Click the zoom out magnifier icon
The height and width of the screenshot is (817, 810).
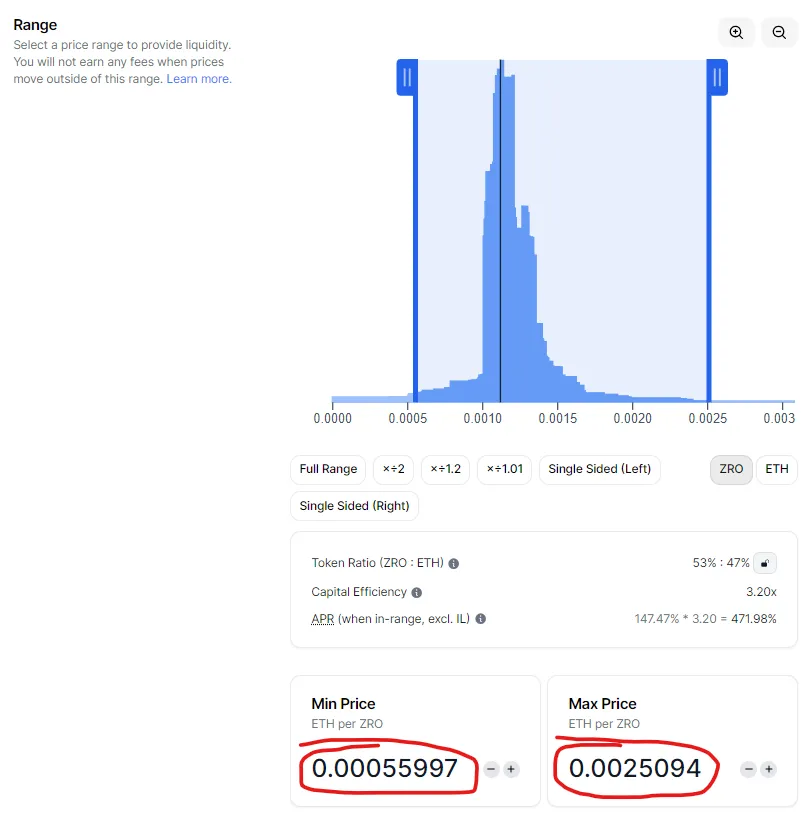[x=779, y=32]
